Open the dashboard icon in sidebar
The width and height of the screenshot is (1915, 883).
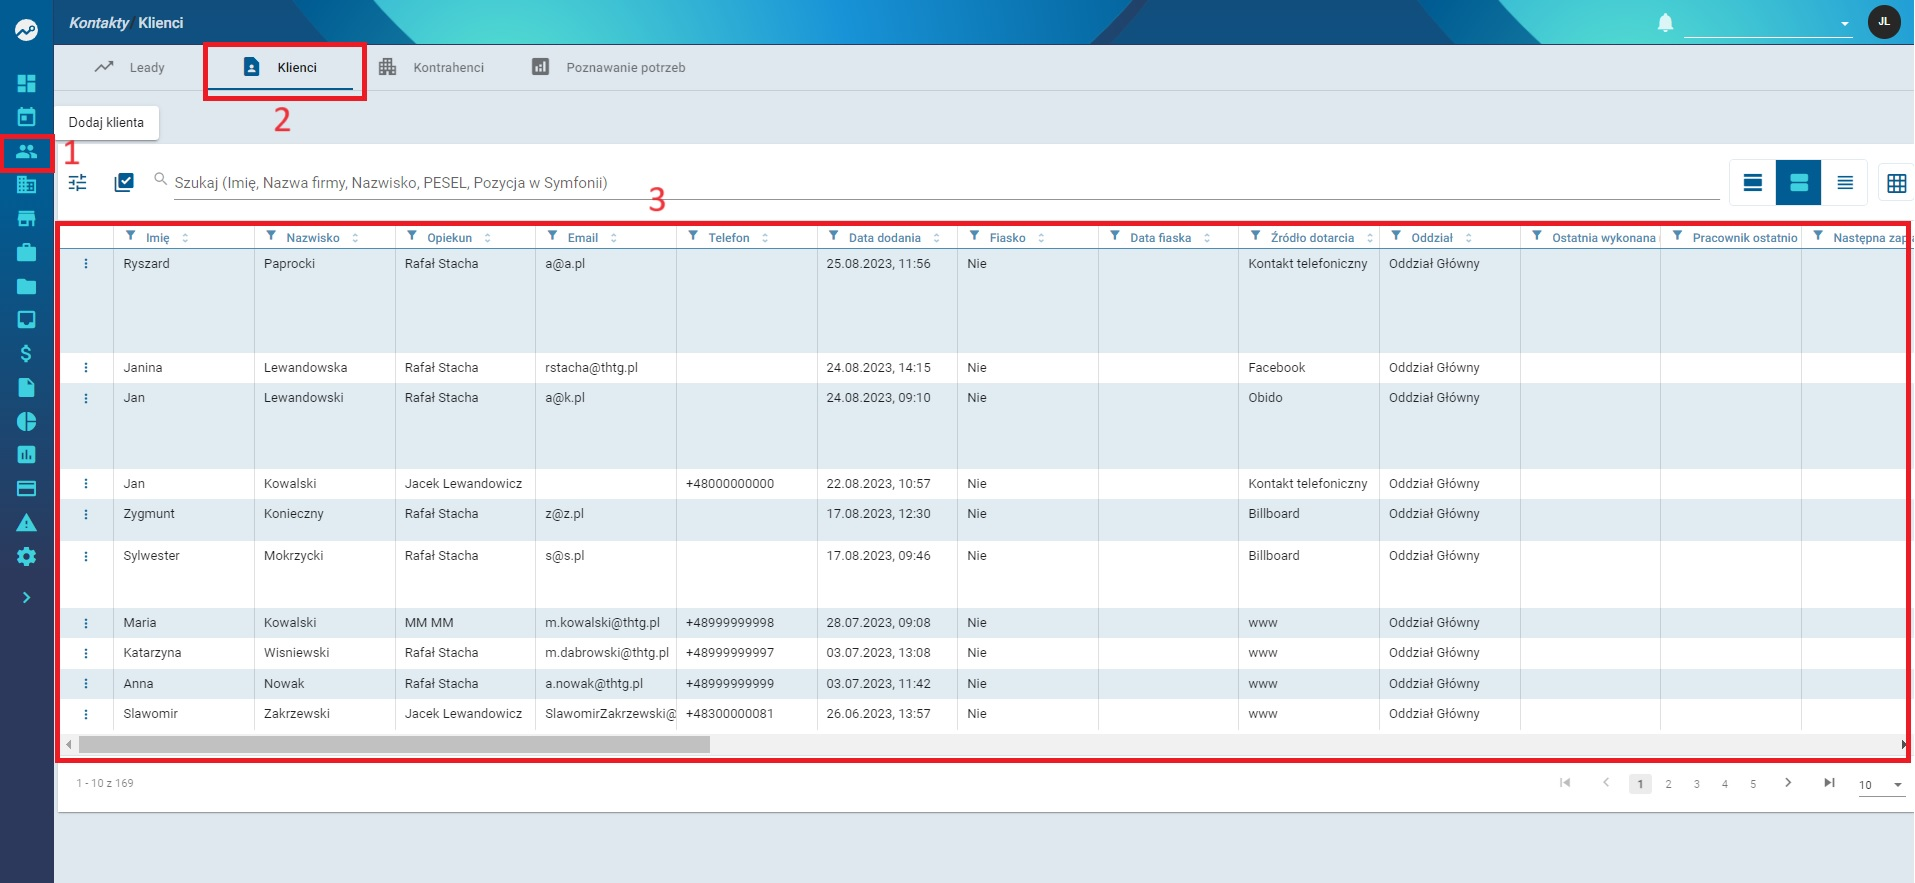[x=27, y=83]
